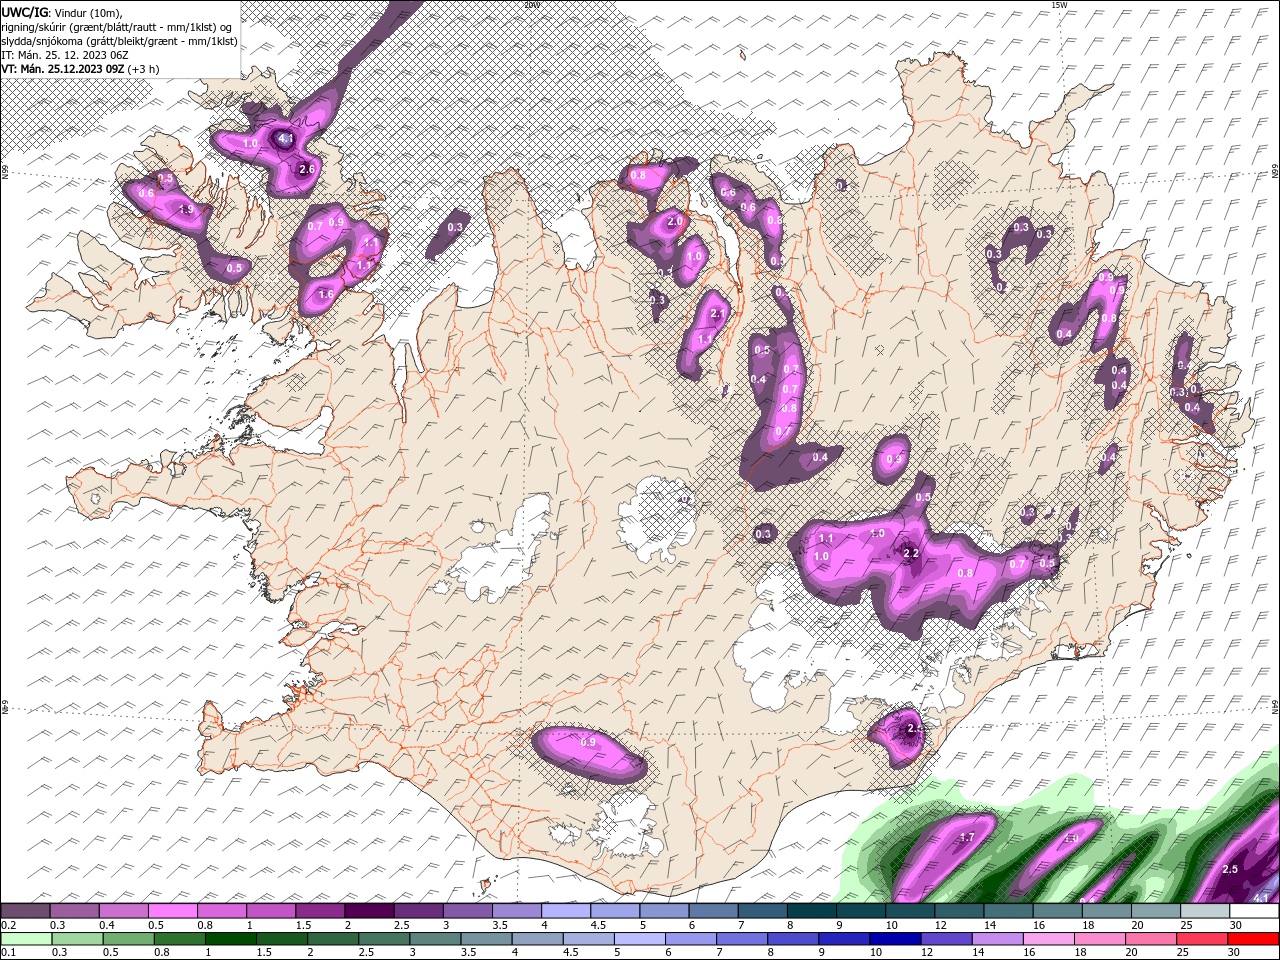This screenshot has width=1280, height=960.
Task: Click the (+3 h) forecast offset text
Action: 144,69
